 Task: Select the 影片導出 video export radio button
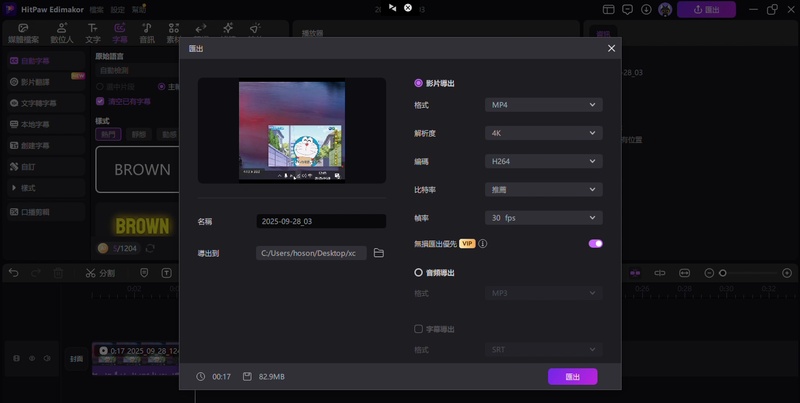pos(419,83)
